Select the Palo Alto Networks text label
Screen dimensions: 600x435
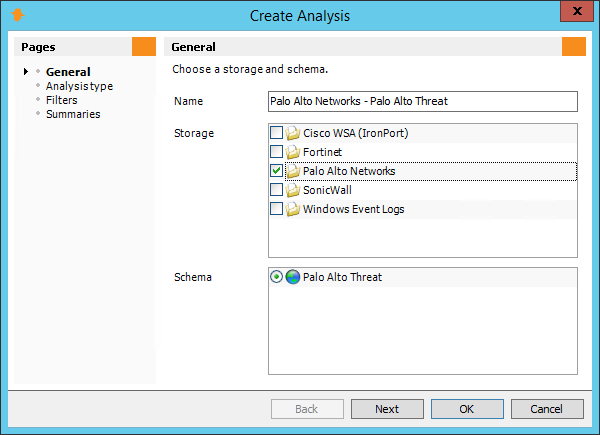point(349,171)
